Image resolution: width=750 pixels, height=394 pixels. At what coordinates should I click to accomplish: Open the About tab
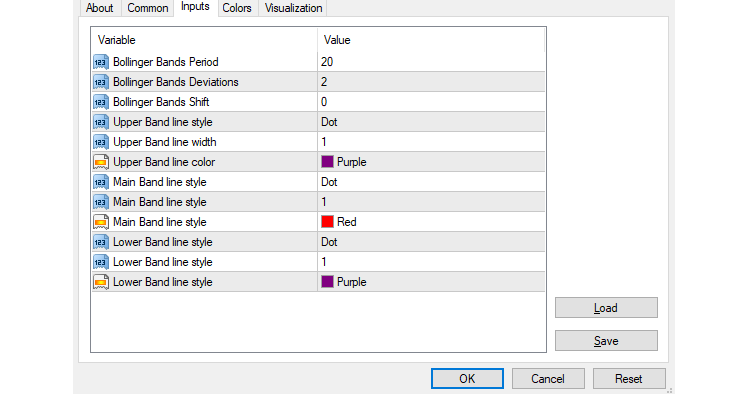[x=99, y=8]
